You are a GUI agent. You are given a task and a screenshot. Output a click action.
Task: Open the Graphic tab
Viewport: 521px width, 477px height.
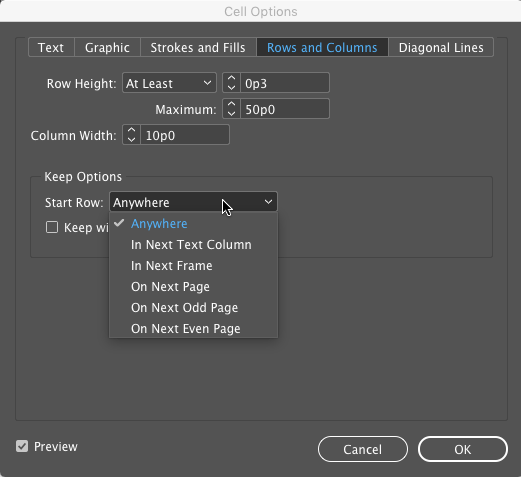[x=107, y=48]
